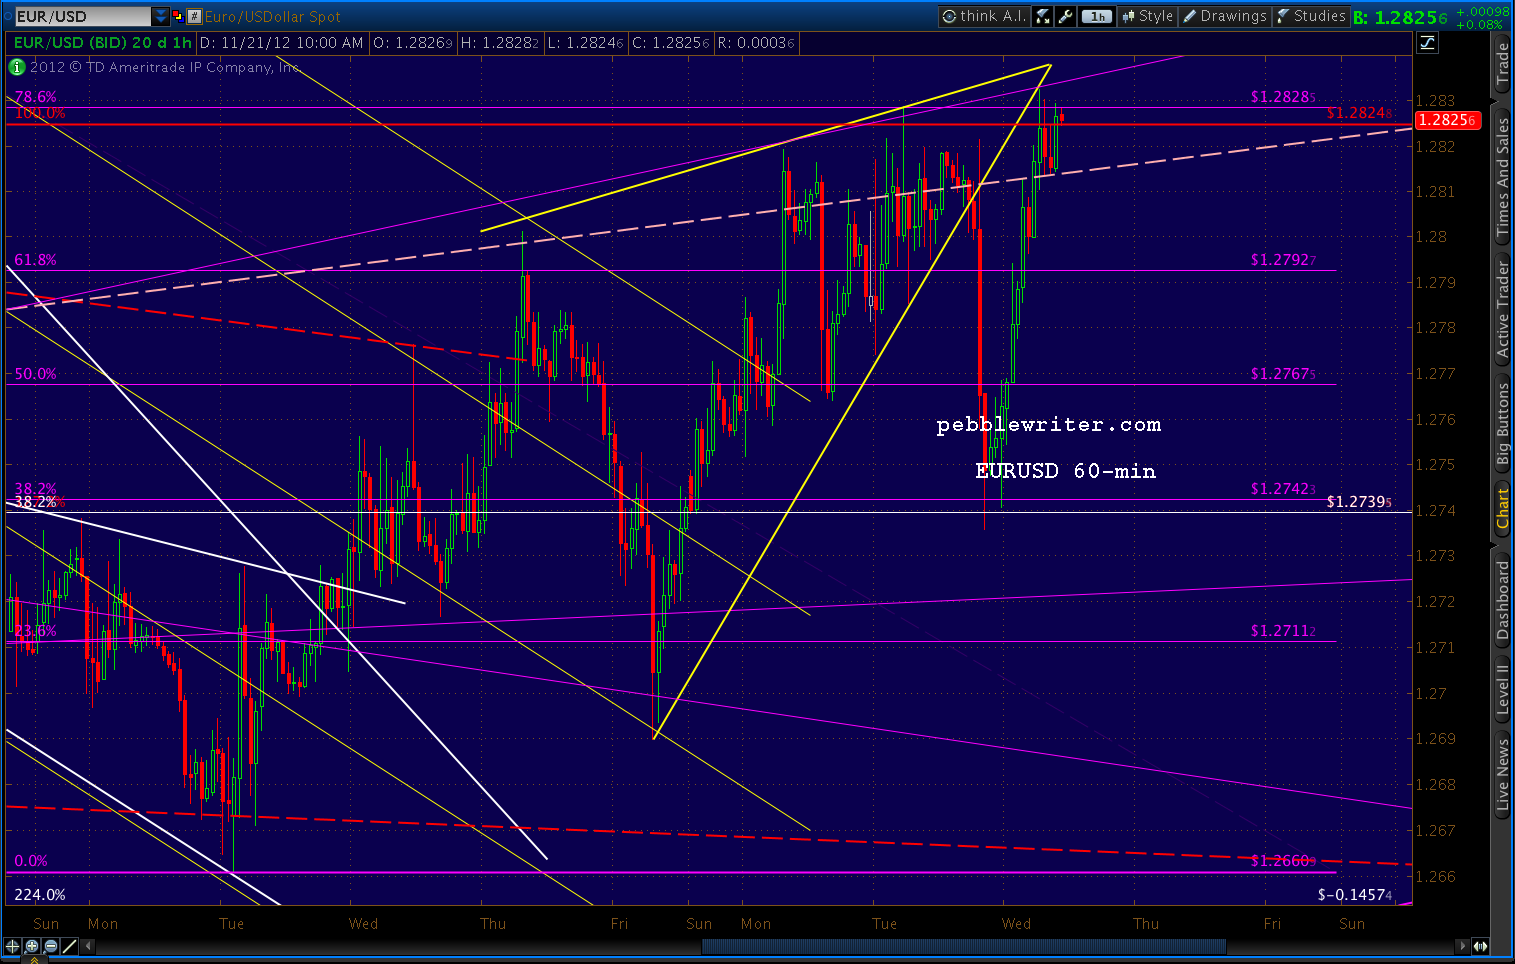Change the 1h timeframe button
The image size is (1515, 964).
(x=1097, y=16)
